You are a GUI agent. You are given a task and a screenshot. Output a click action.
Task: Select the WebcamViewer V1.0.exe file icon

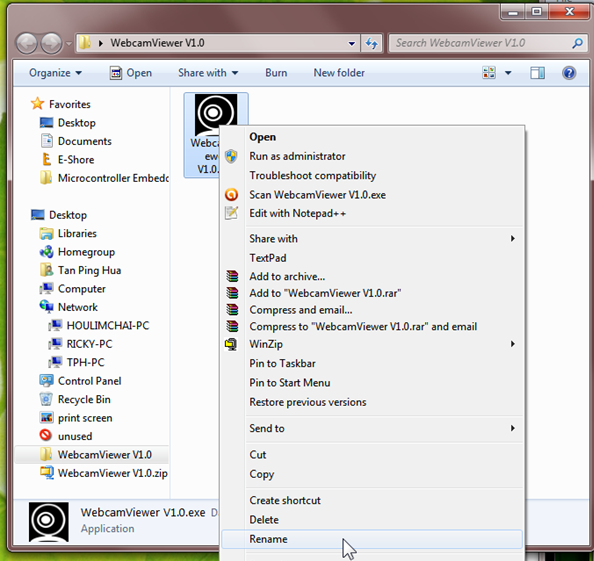tap(216, 115)
